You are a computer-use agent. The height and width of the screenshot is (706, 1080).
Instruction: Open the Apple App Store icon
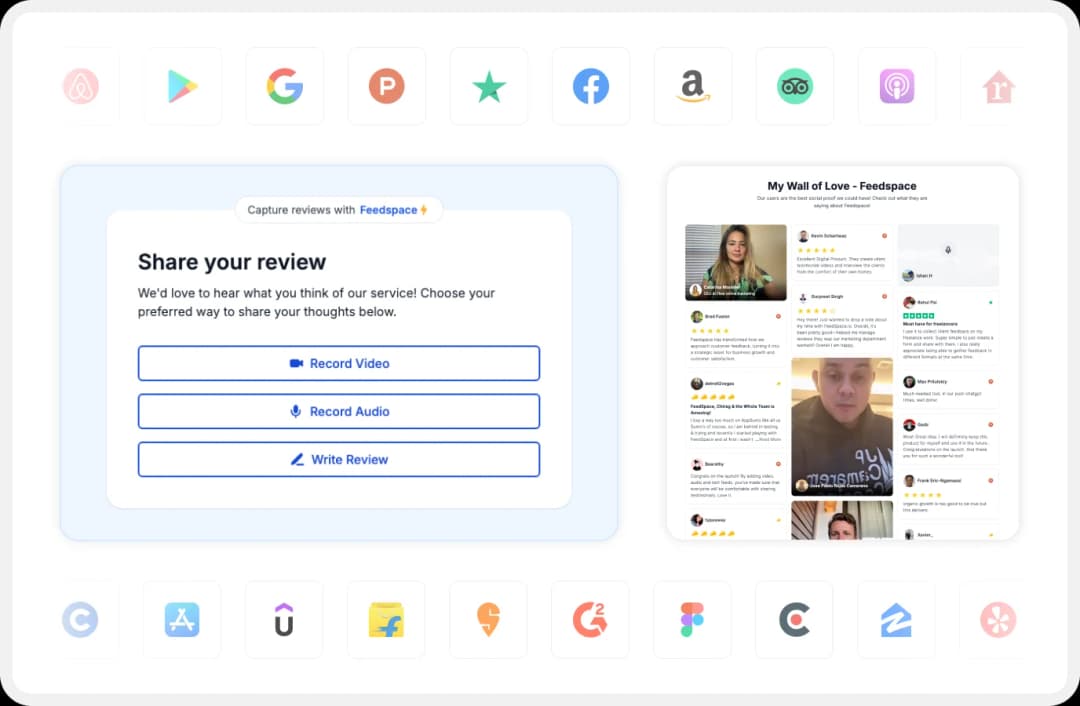[x=182, y=620]
